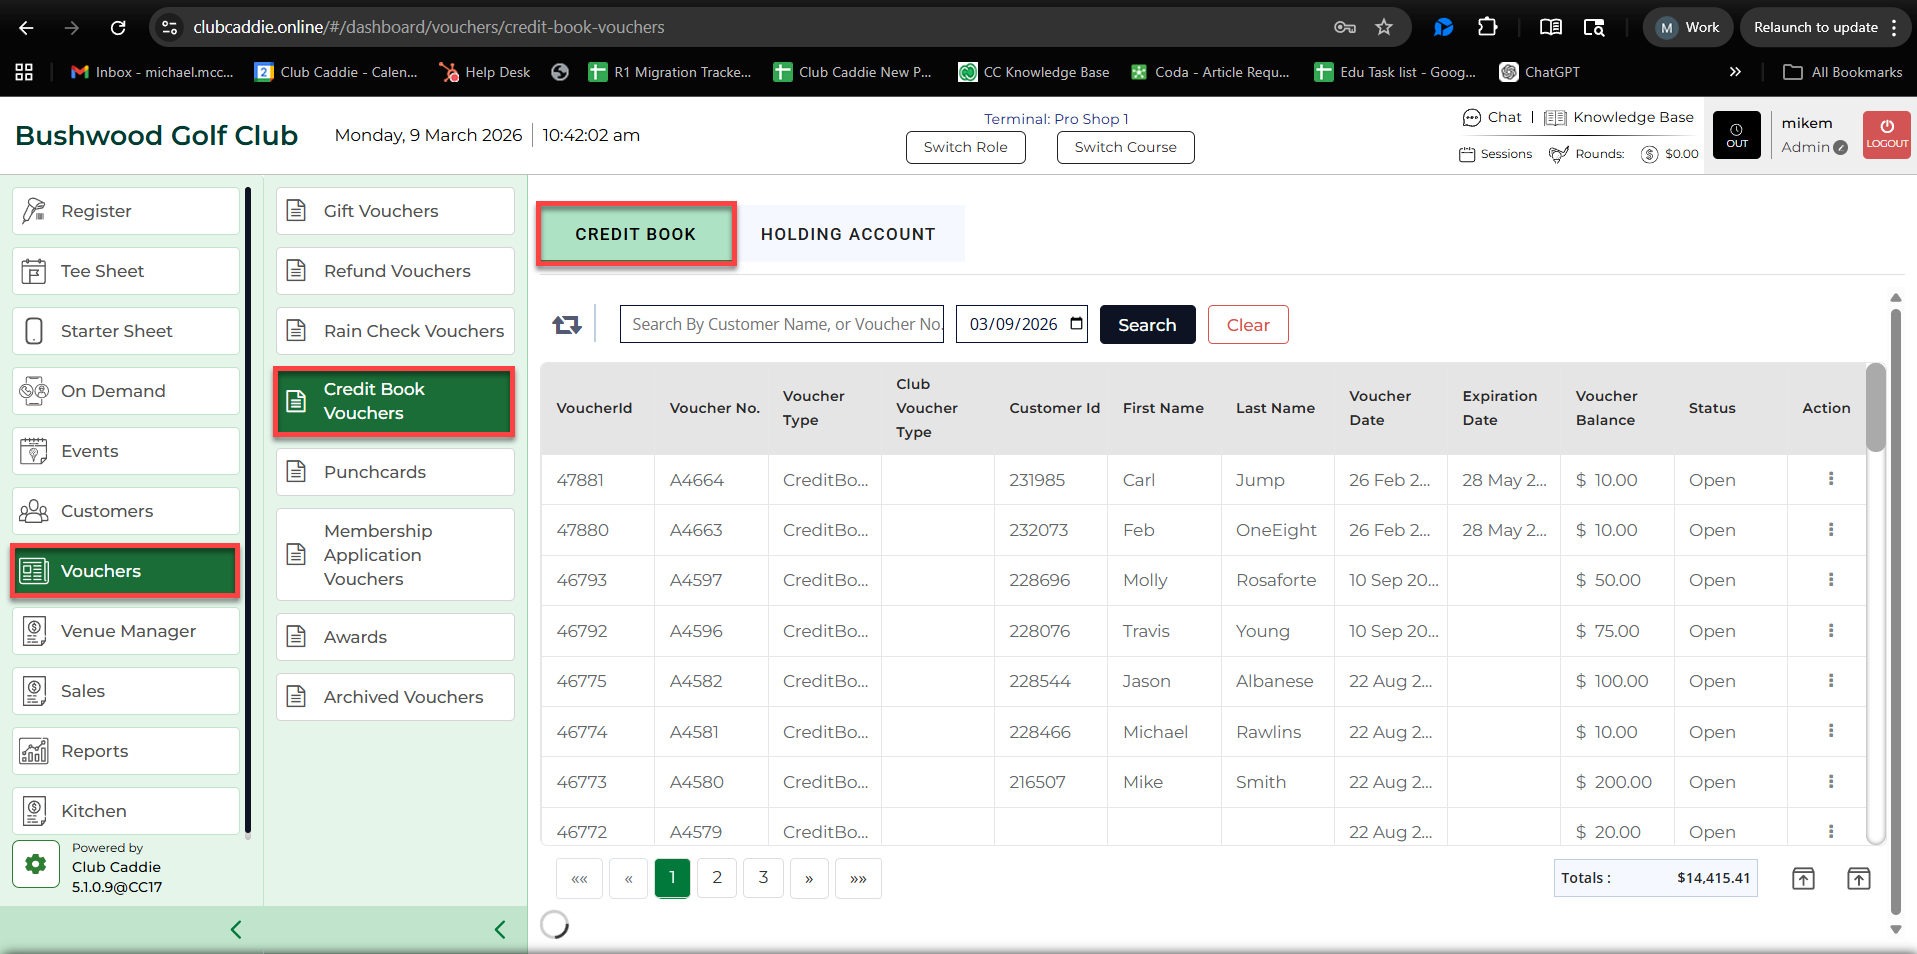Show more bookmarks overflow chevron
Screen dimensions: 1917x954
tap(1735, 72)
